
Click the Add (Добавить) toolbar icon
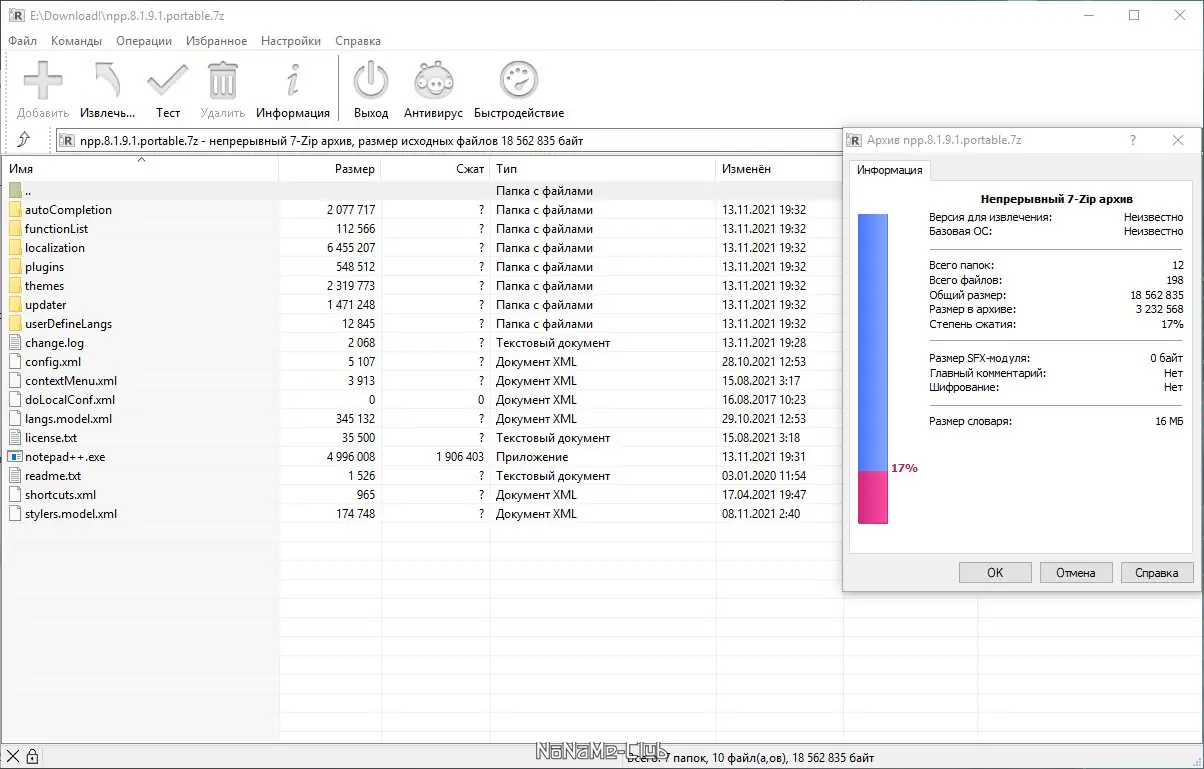click(43, 80)
